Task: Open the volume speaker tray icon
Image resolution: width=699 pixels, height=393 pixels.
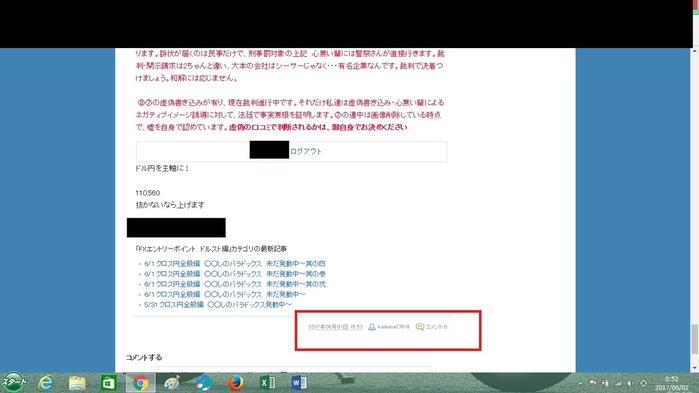Action: click(630, 383)
